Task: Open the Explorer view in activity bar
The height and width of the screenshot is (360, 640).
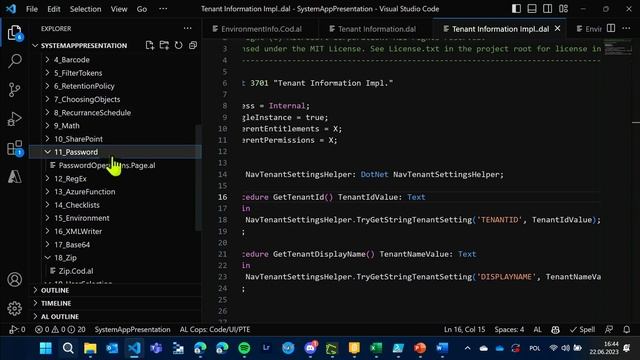Action: pos(14,33)
